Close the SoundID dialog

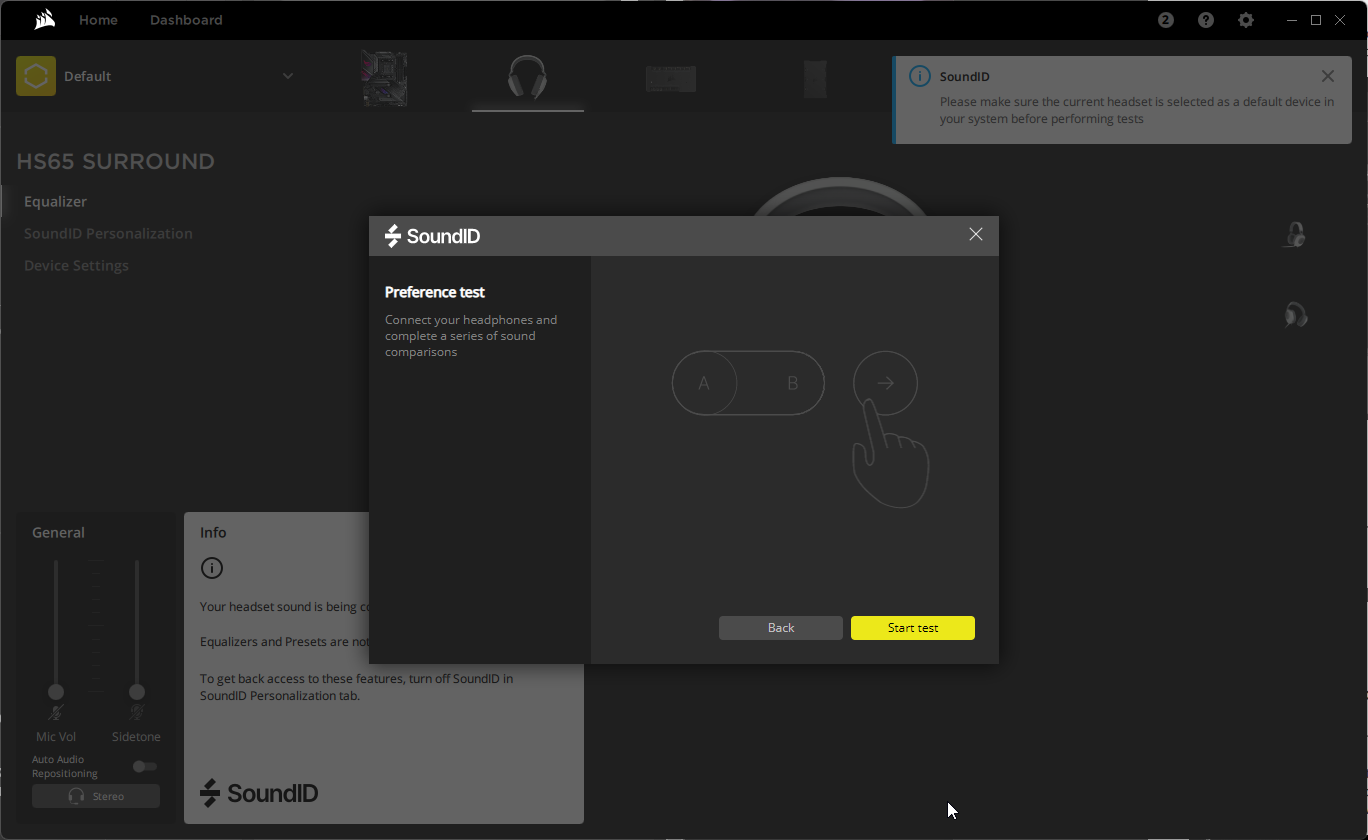[976, 234]
